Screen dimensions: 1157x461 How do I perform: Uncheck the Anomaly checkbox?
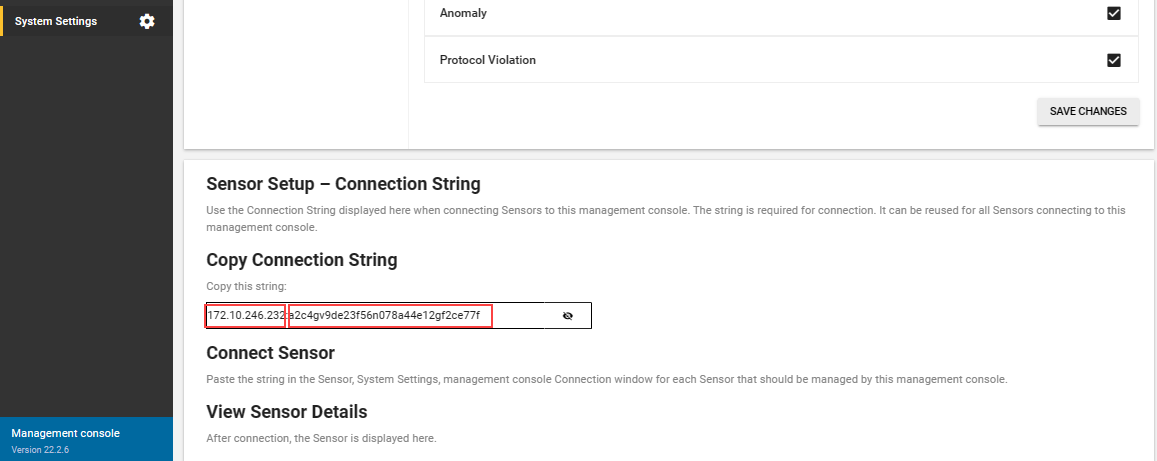click(1113, 13)
